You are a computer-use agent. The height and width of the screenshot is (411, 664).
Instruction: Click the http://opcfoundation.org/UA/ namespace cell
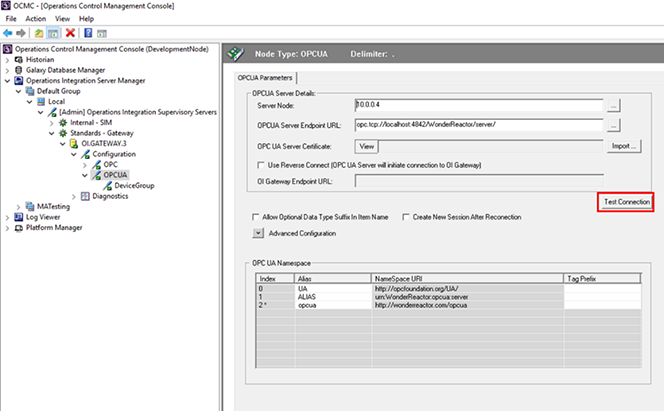click(468, 289)
